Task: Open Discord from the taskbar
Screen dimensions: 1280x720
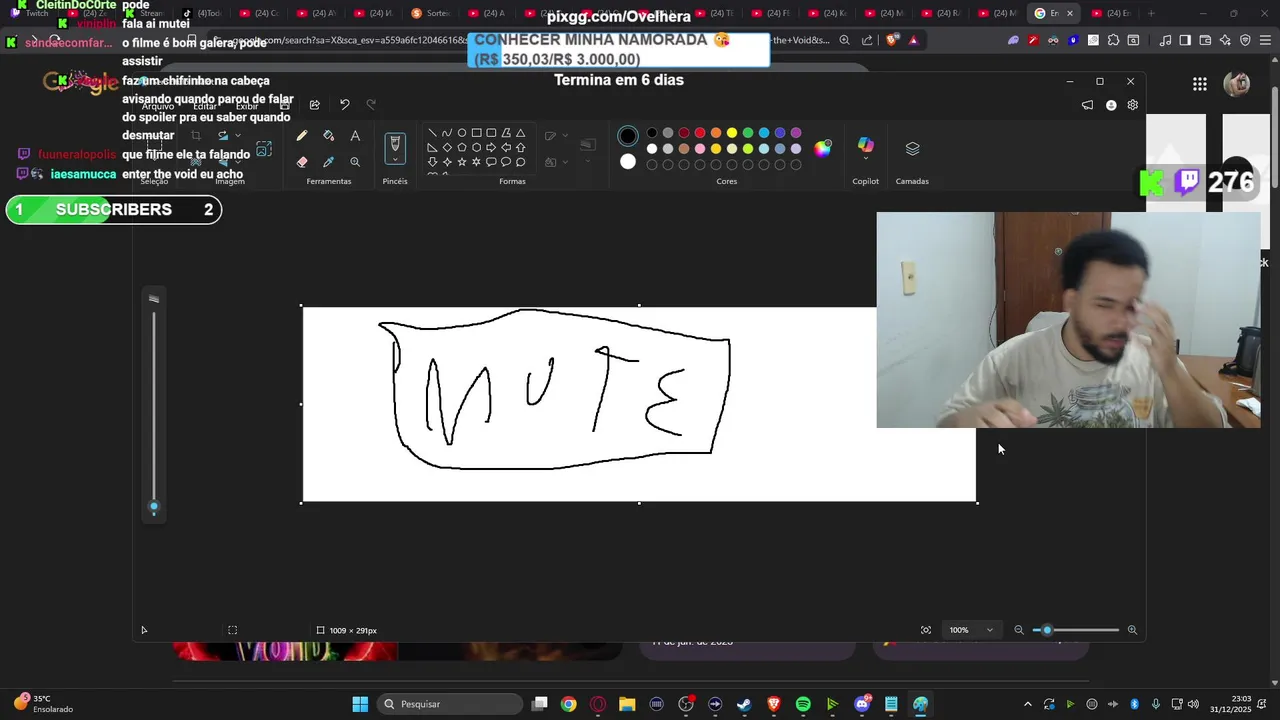Action: point(862,704)
